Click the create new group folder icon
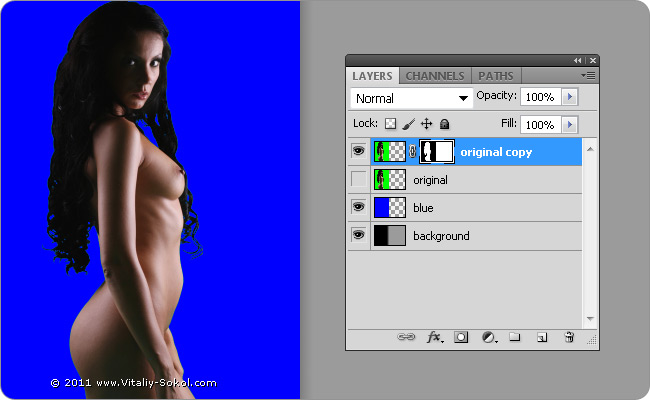650x400 pixels. [x=514, y=337]
